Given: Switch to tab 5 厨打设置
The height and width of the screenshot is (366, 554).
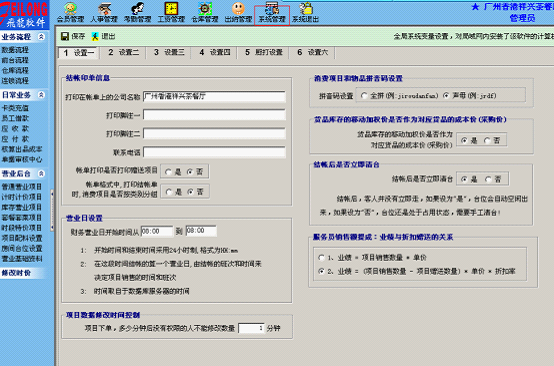Looking at the screenshot, I should (x=264, y=52).
